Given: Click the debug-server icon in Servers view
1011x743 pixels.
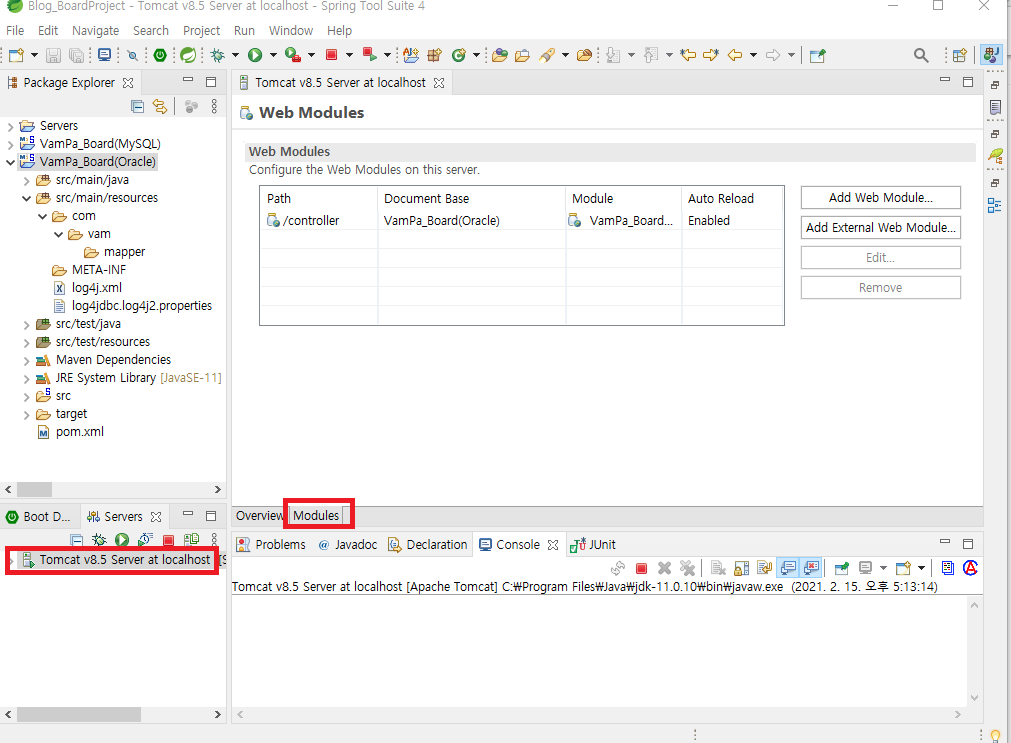Looking at the screenshot, I should click(x=99, y=539).
